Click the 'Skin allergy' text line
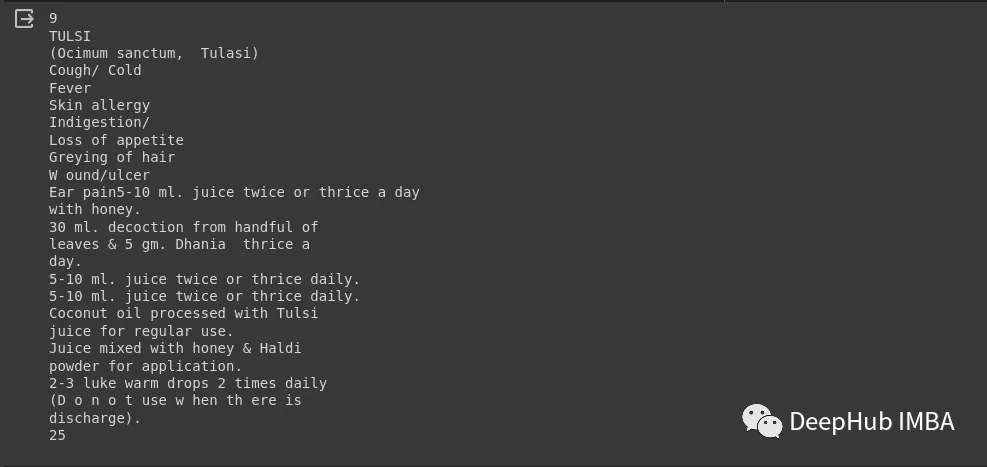The width and height of the screenshot is (987, 467). pos(99,105)
